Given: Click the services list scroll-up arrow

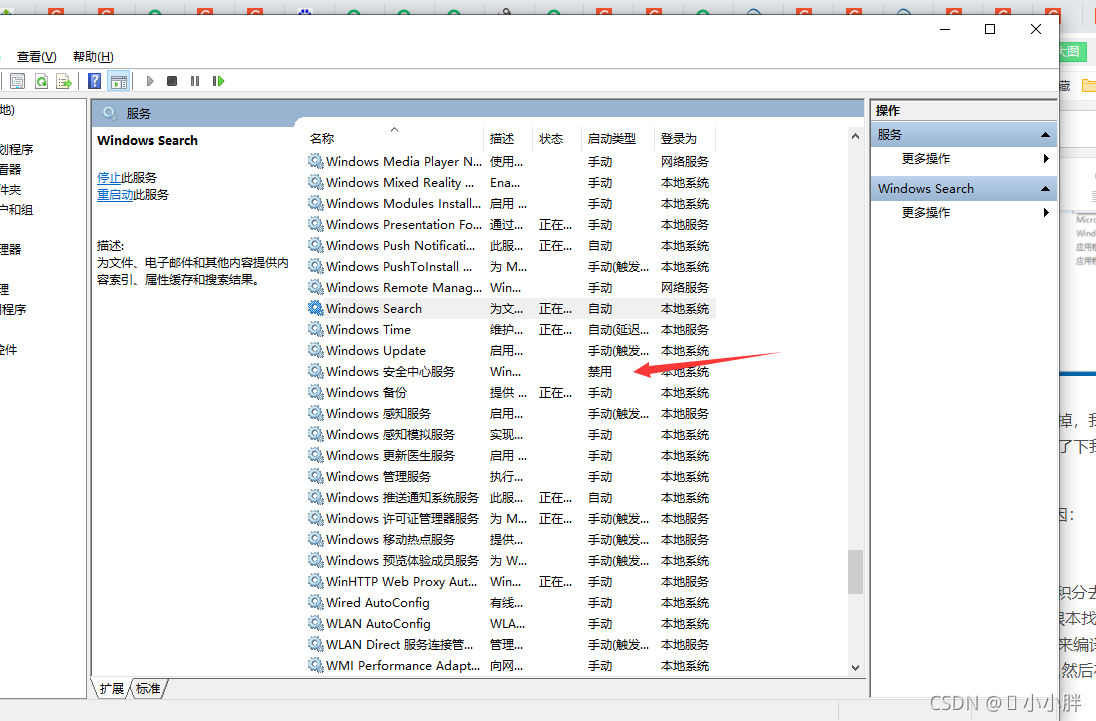Looking at the screenshot, I should (856, 136).
